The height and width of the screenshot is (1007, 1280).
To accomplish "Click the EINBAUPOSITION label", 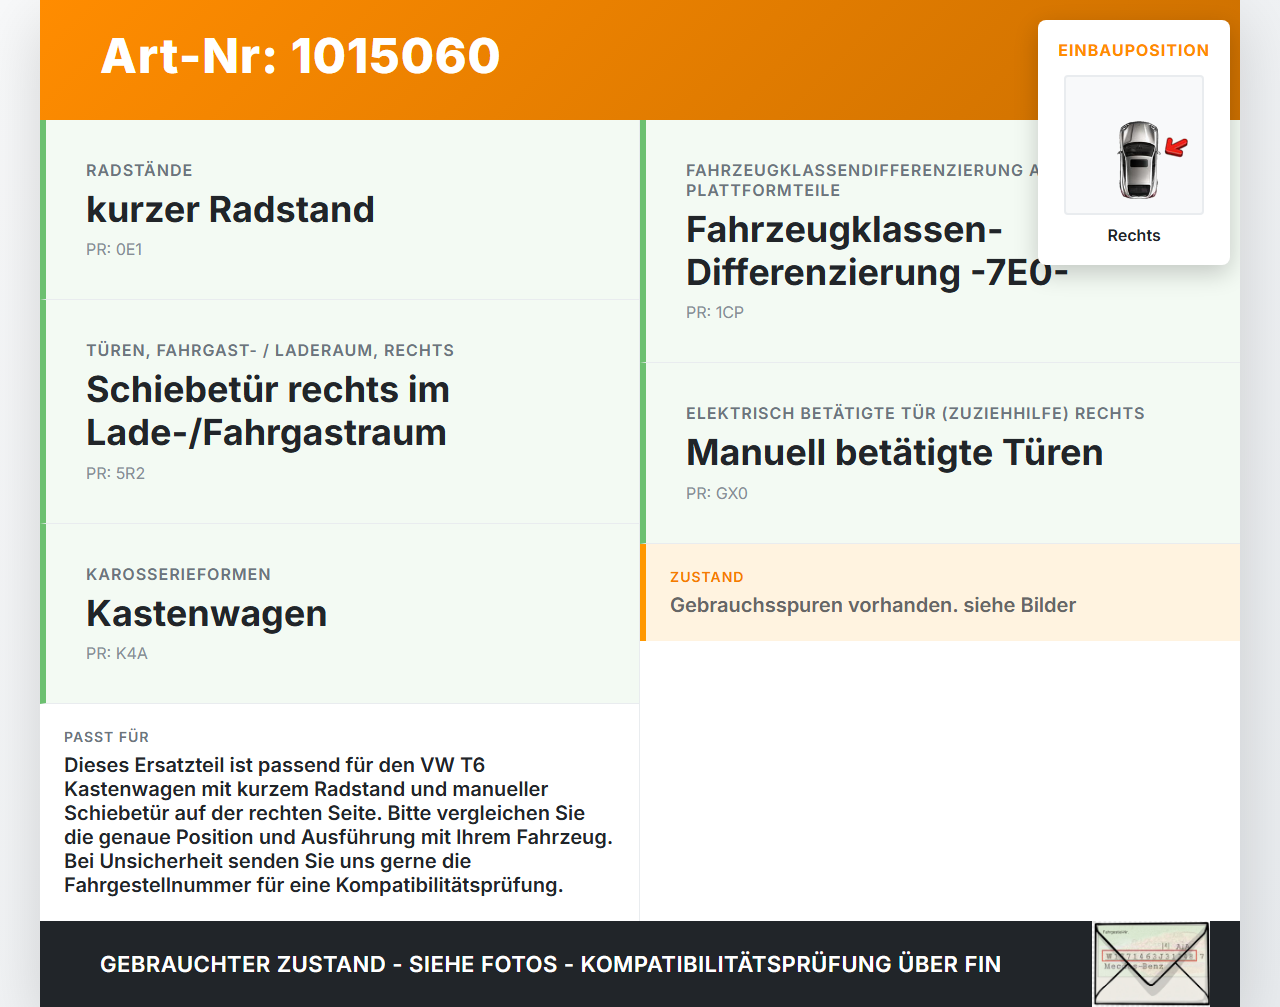I will (1134, 50).
